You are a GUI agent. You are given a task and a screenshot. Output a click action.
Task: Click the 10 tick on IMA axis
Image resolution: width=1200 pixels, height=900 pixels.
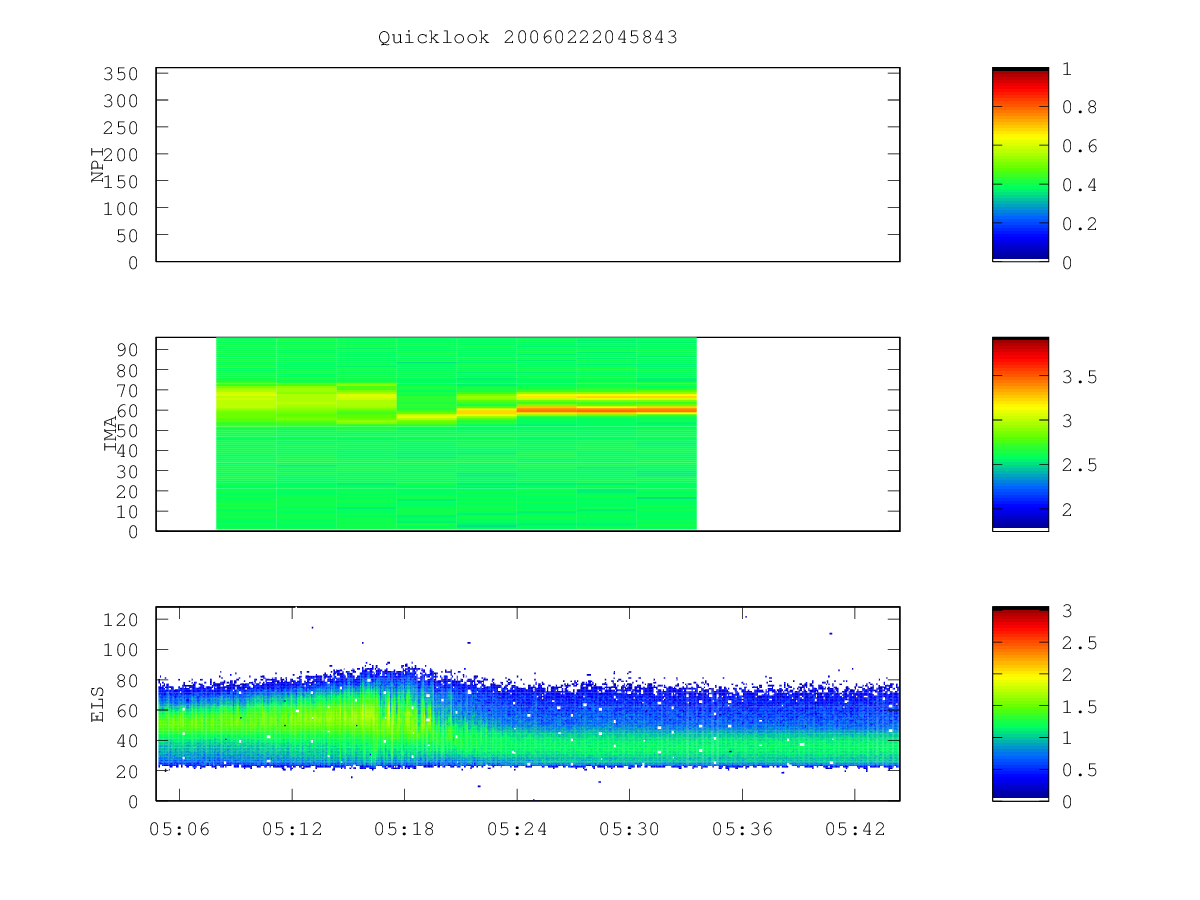[x=125, y=511]
